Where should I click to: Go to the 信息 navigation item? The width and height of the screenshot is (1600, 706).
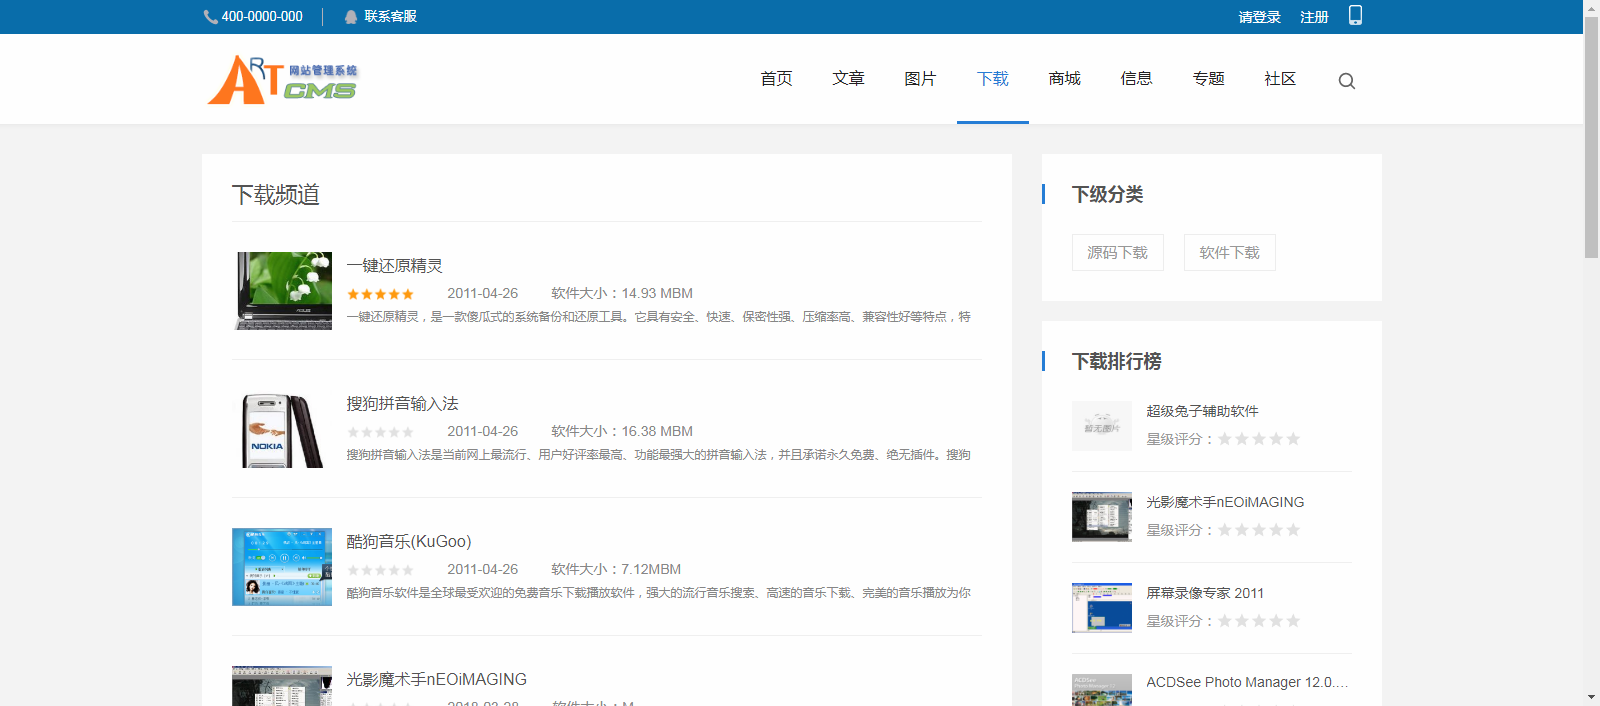(x=1137, y=79)
